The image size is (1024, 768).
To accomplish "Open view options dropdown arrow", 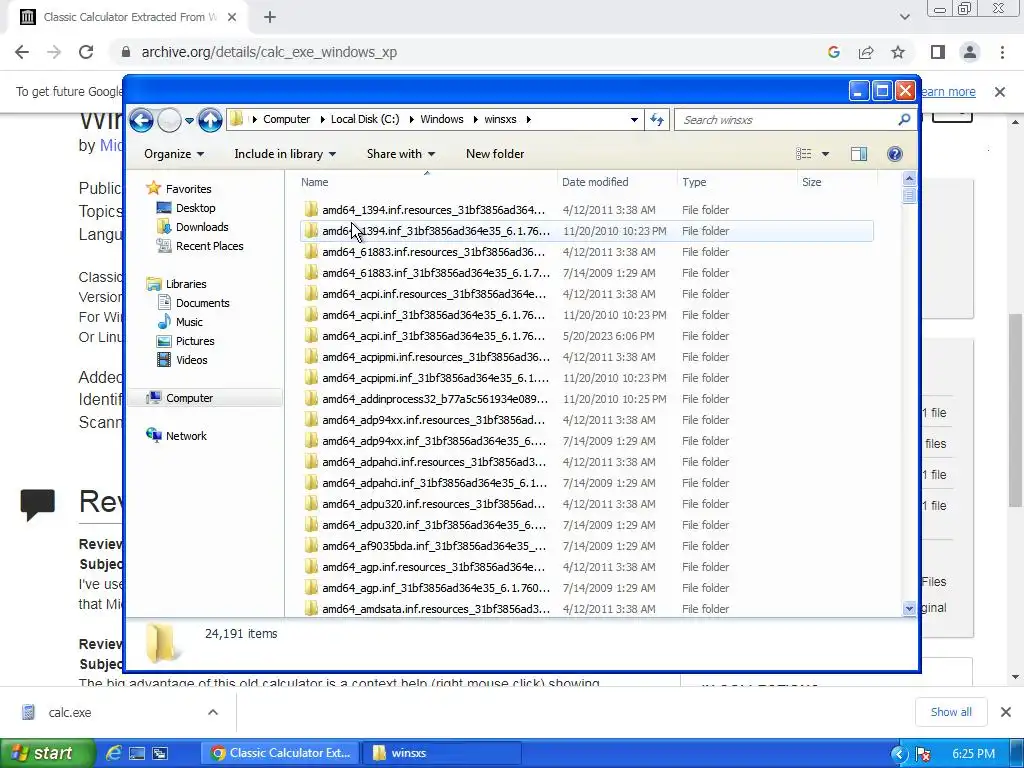I will point(825,154).
